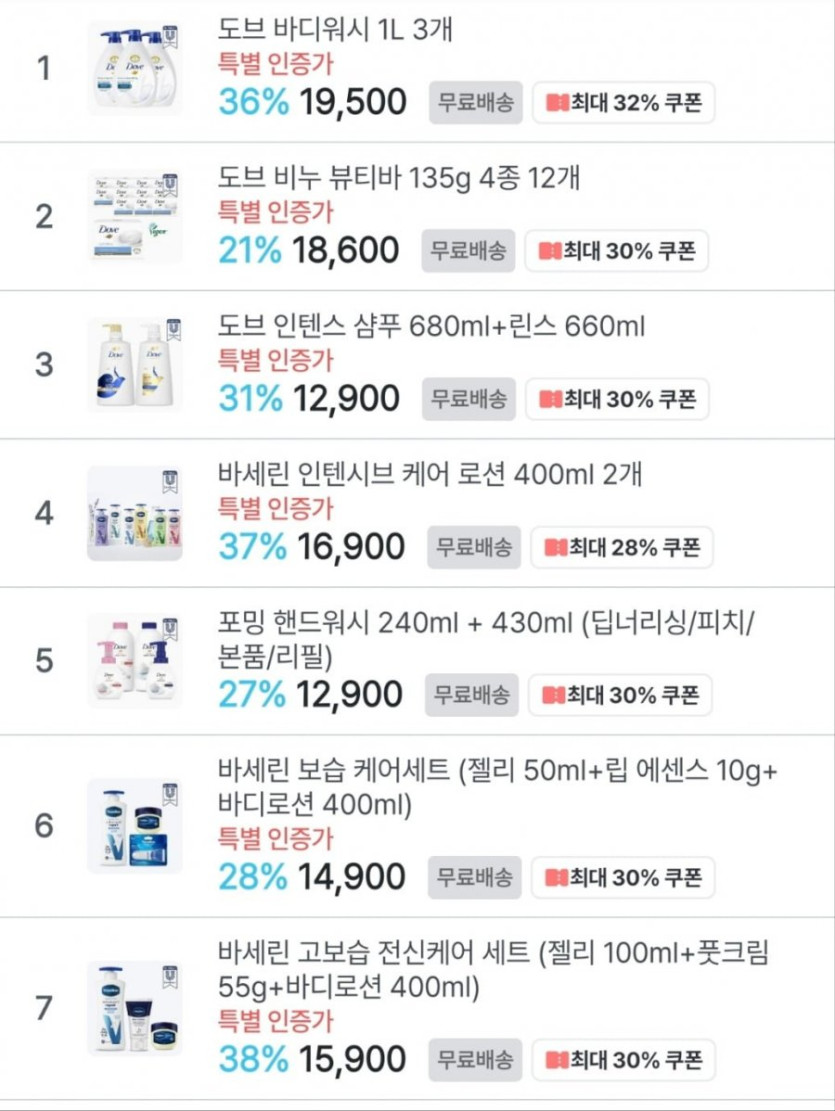Image resolution: width=835 pixels, height=1111 pixels.
Task: Open the Dove body wash 1L thumbnail
Action: point(134,68)
